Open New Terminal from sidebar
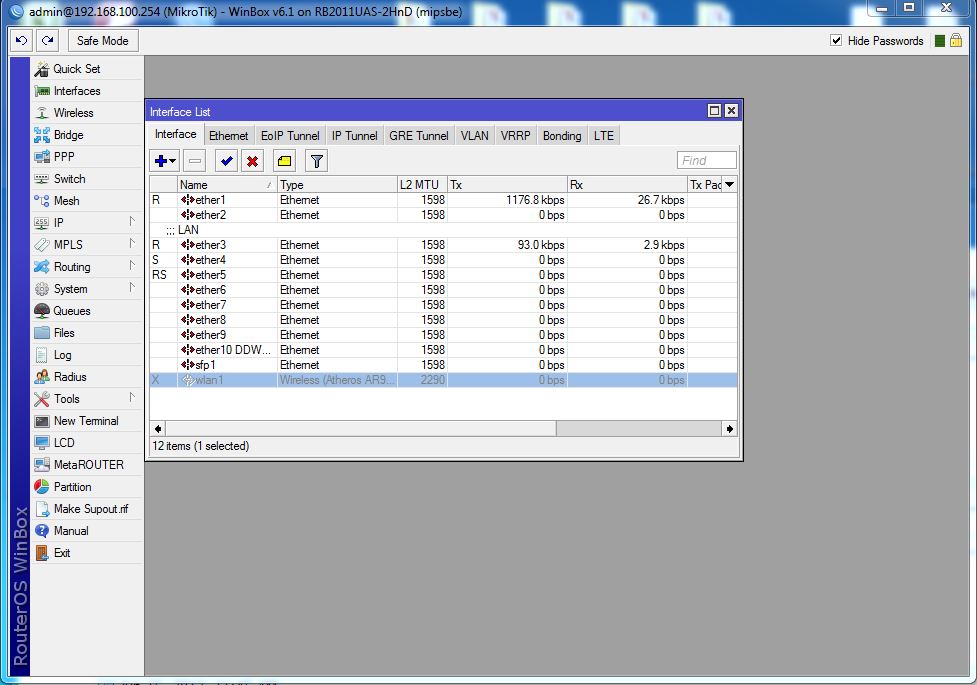Viewport: 977px width, 685px height. point(87,421)
